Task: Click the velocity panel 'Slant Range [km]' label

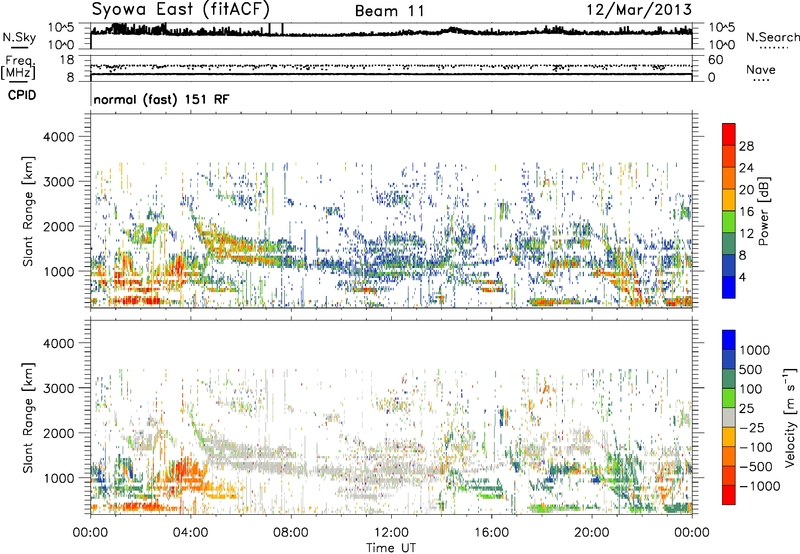Action: [x=28, y=417]
